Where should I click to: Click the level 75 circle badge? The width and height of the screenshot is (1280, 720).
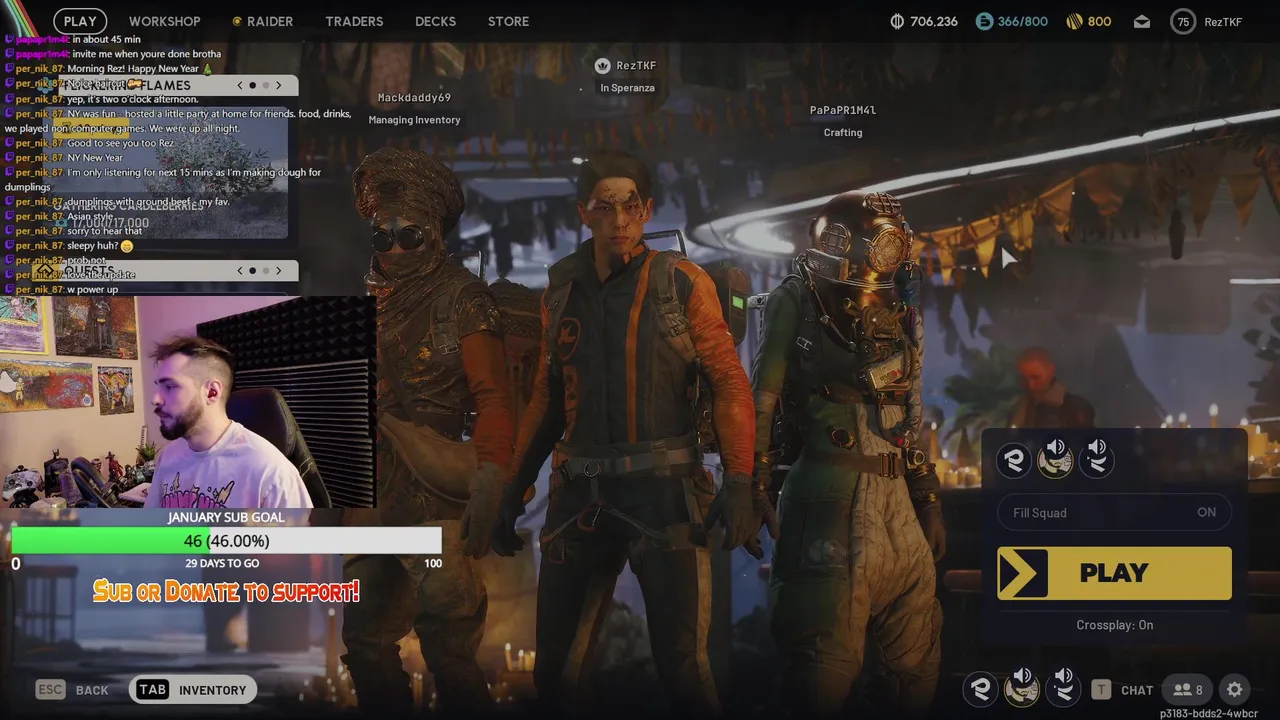tap(1183, 21)
